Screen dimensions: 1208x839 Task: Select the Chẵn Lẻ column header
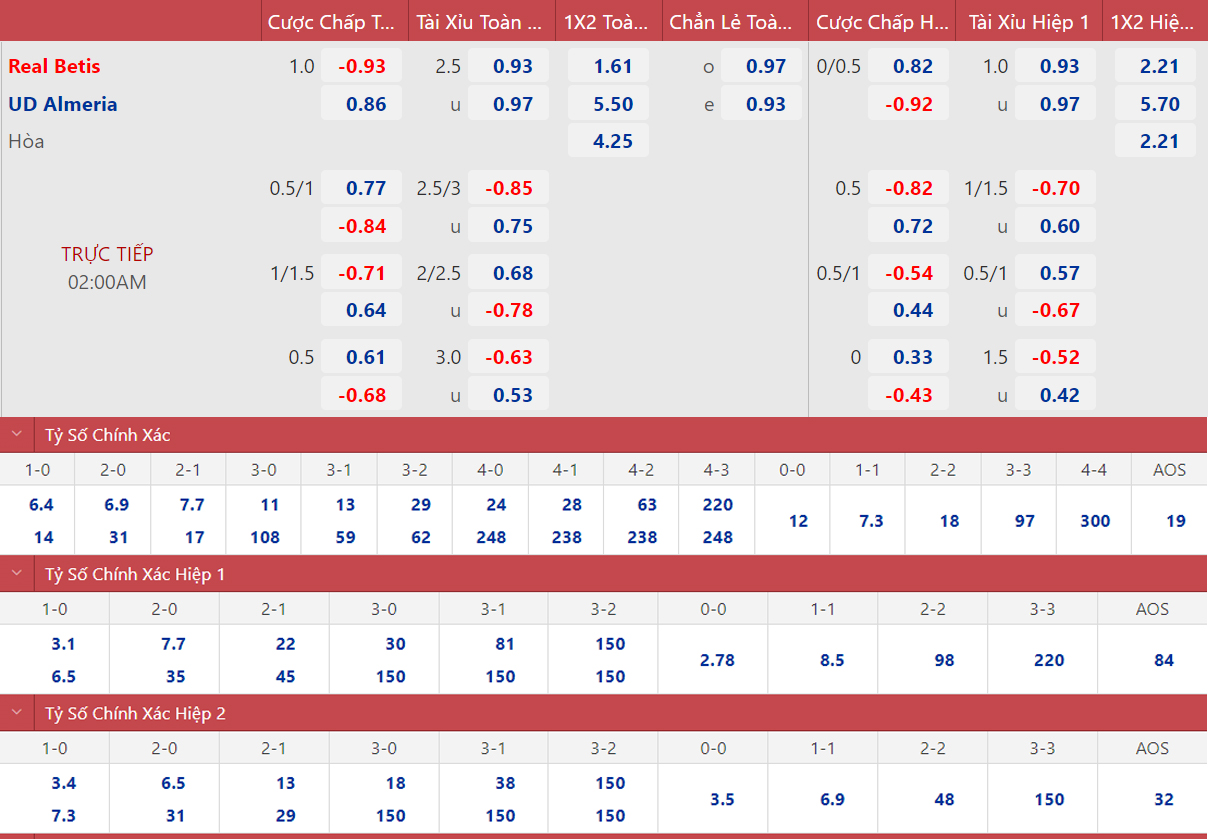733,22
